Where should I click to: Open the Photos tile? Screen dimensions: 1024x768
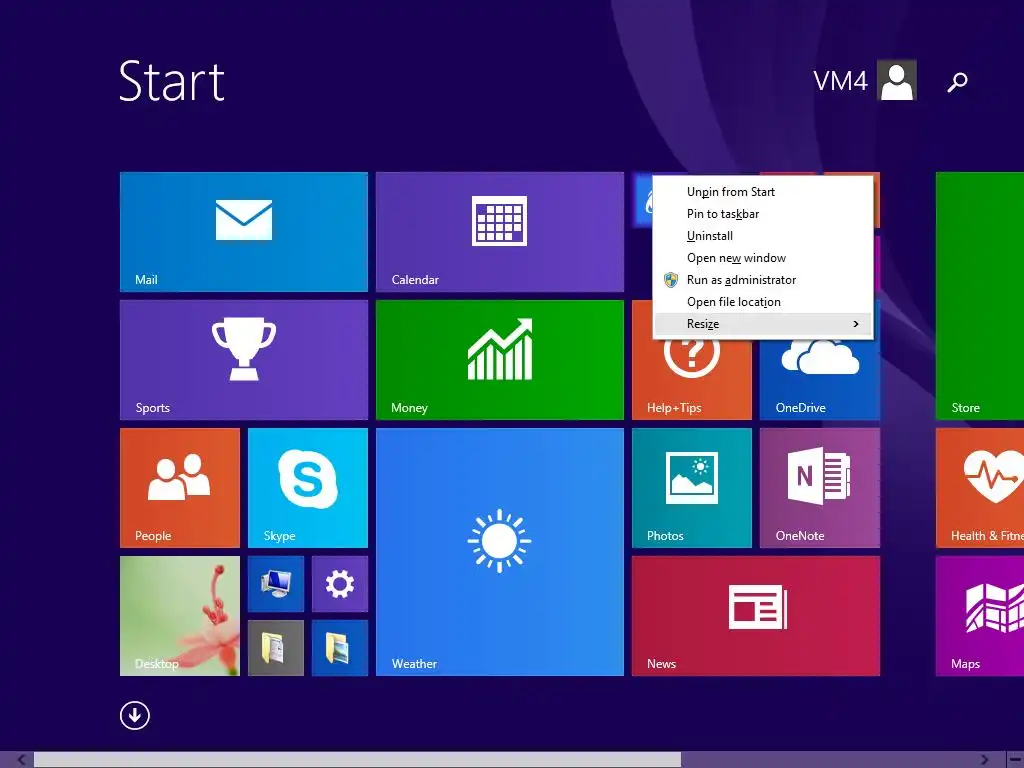click(692, 488)
